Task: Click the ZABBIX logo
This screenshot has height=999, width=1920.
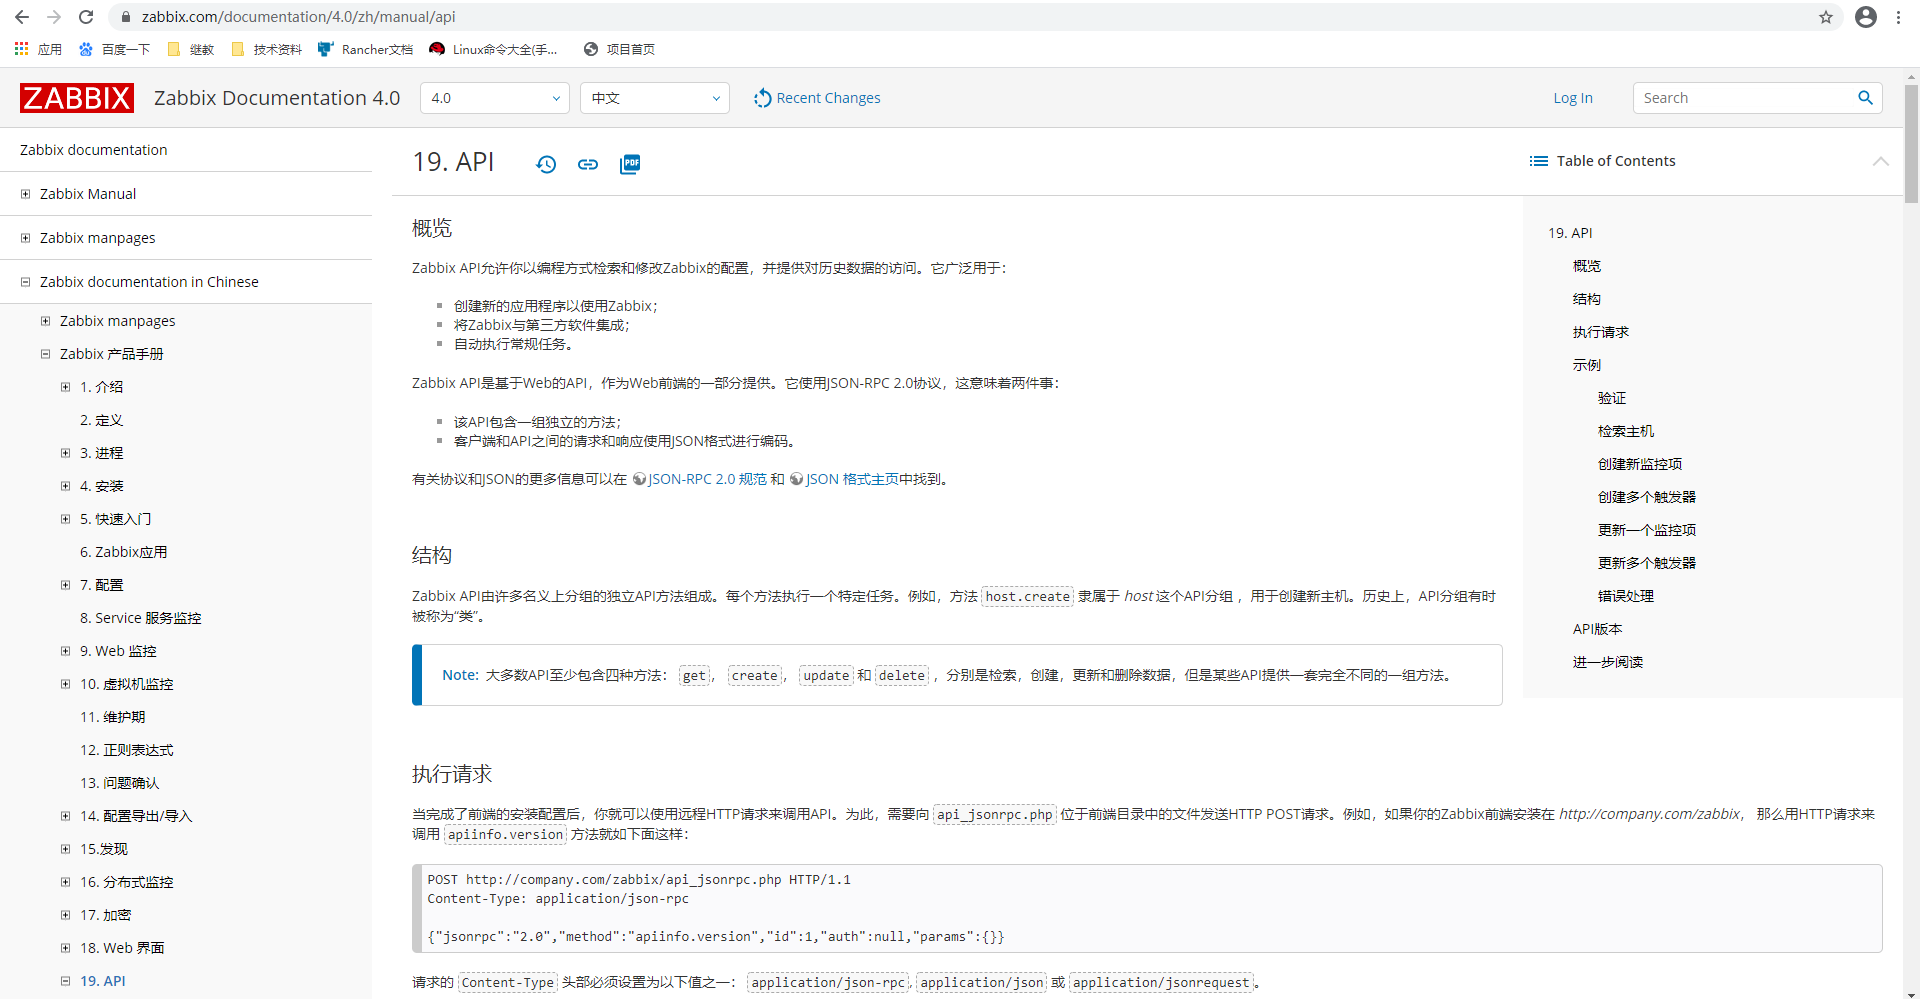Action: [76, 97]
